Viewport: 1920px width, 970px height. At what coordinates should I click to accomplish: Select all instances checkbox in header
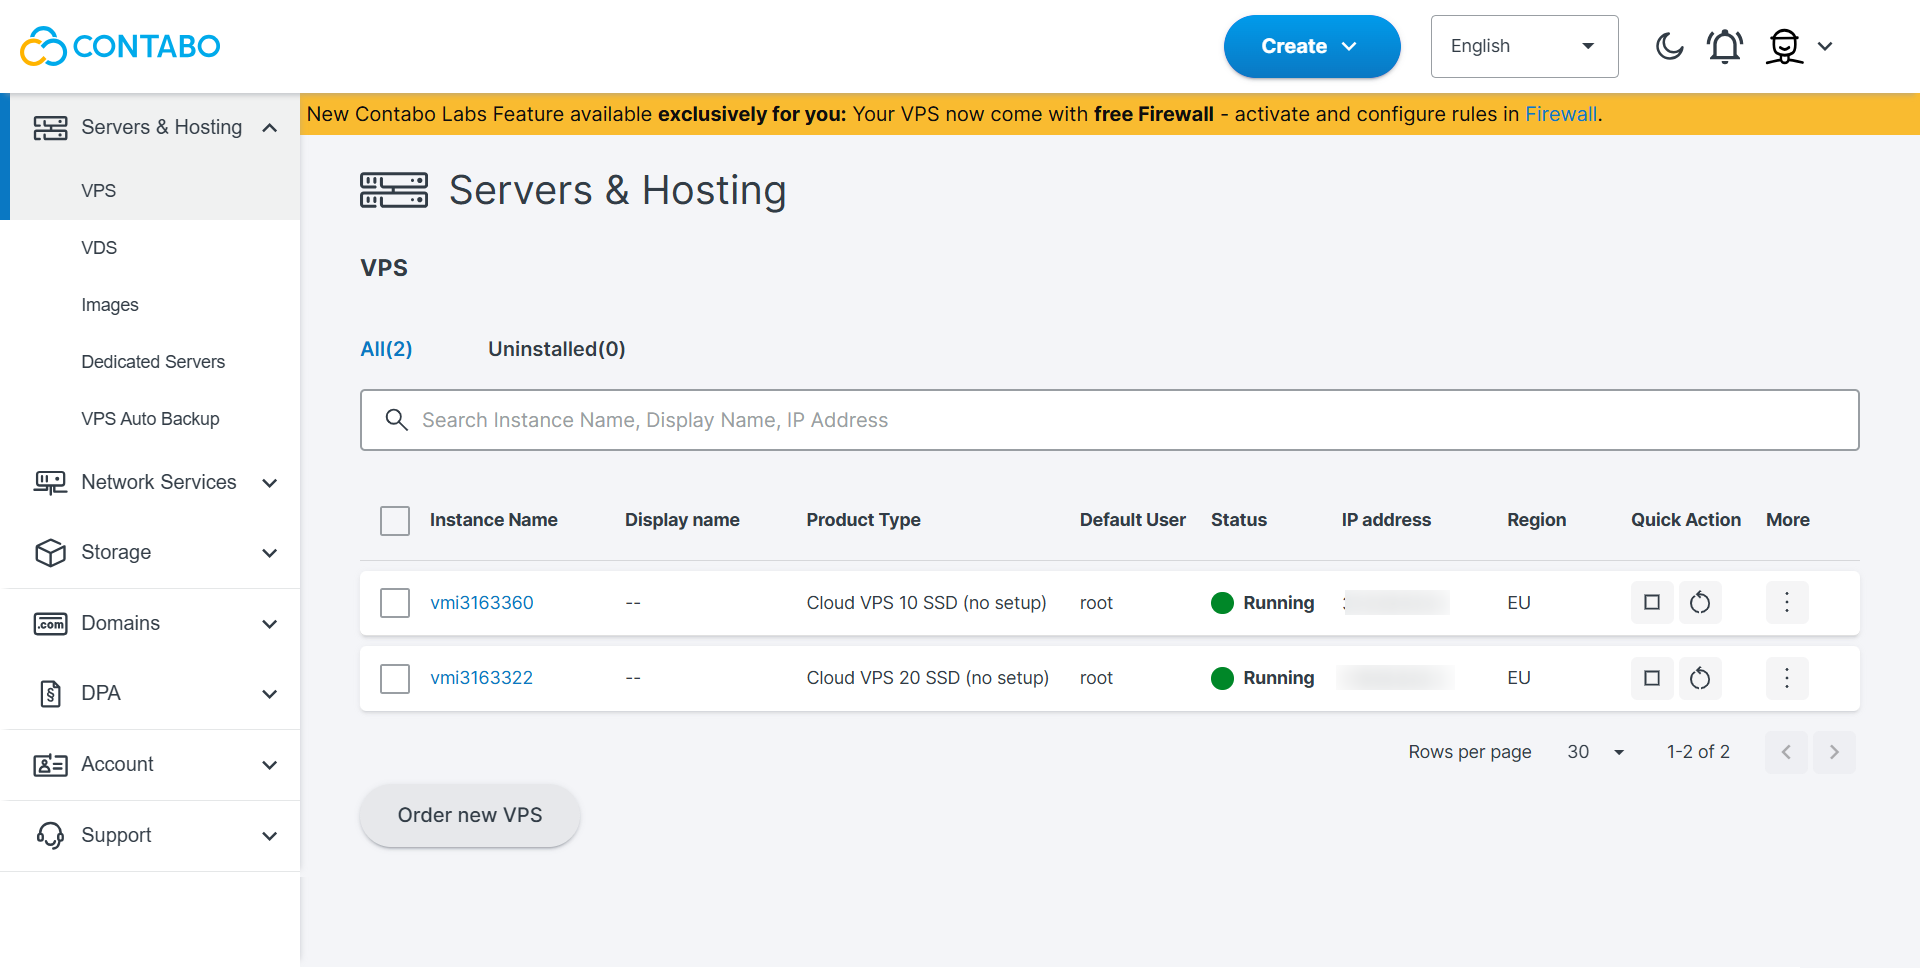click(x=395, y=521)
